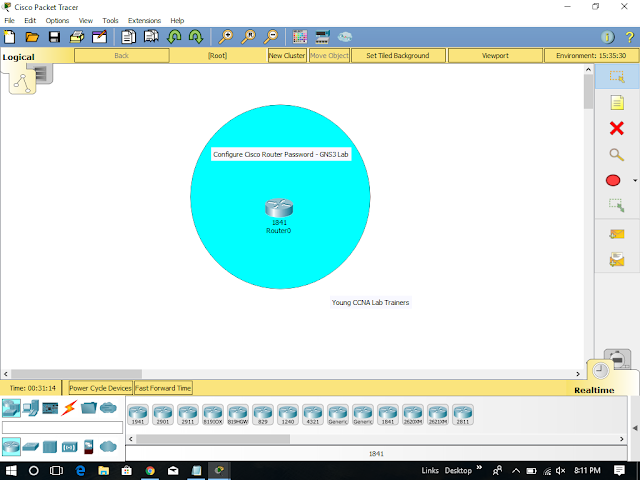
Task: Choose the Add Complex PDU envelope
Action: point(617,260)
